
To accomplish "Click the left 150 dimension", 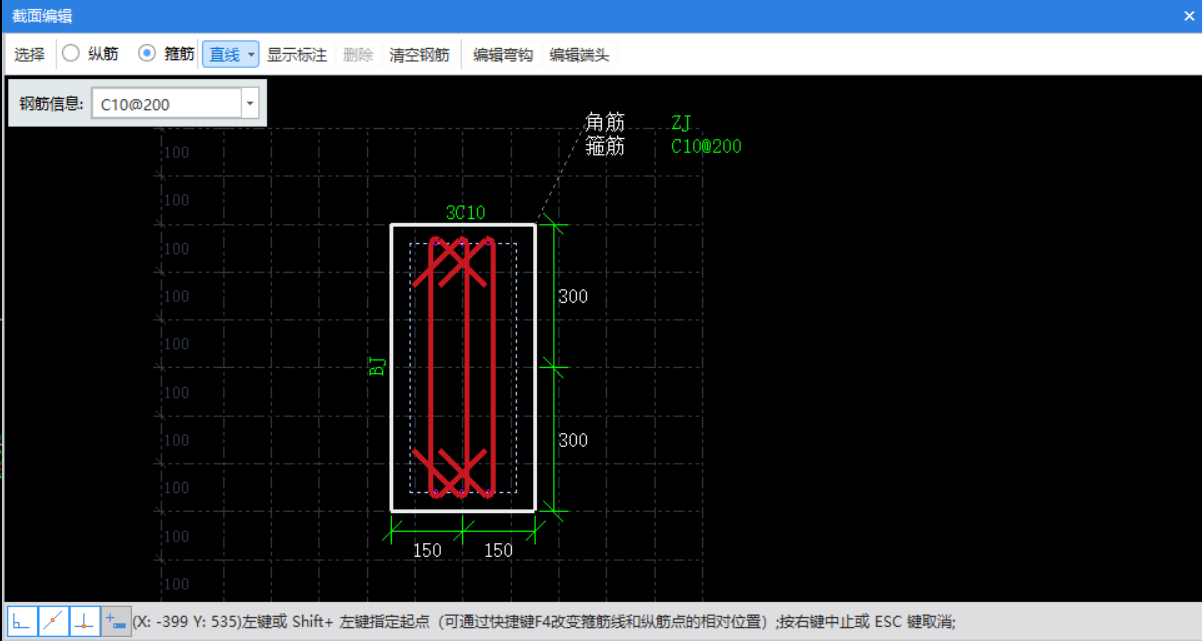I will click(427, 550).
